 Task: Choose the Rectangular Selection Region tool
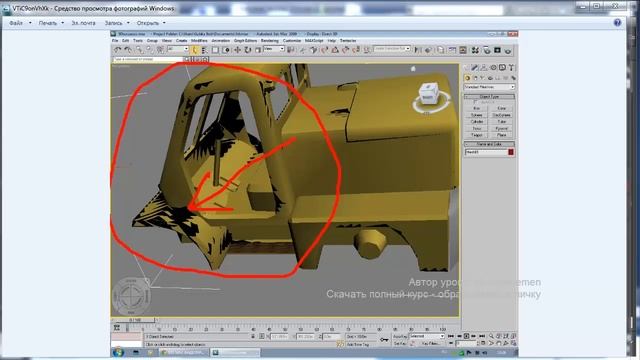point(215,50)
